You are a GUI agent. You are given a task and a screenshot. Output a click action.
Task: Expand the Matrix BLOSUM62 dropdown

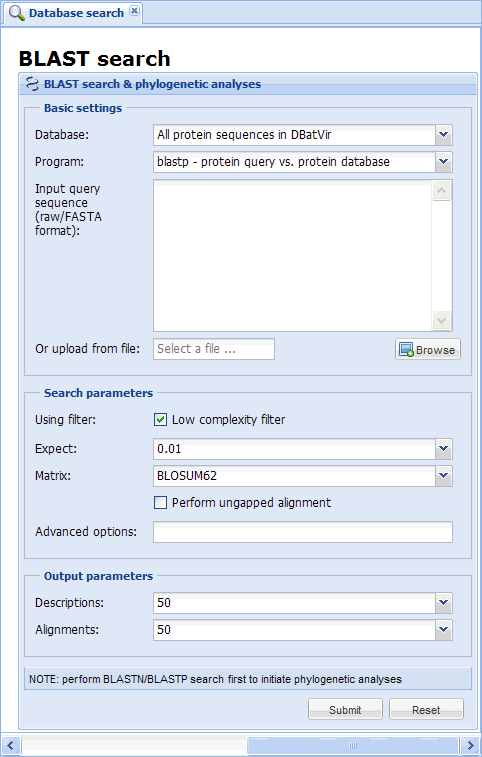[444, 476]
